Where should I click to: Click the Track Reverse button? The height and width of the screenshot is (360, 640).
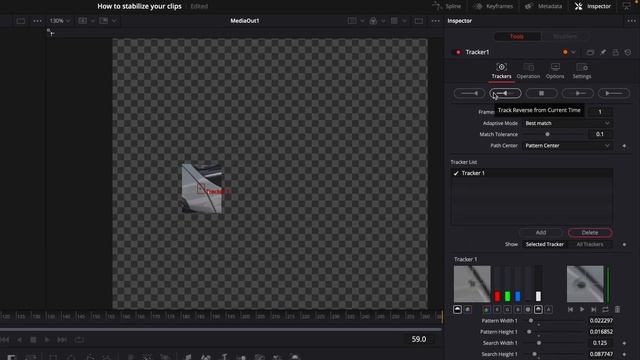(x=469, y=93)
